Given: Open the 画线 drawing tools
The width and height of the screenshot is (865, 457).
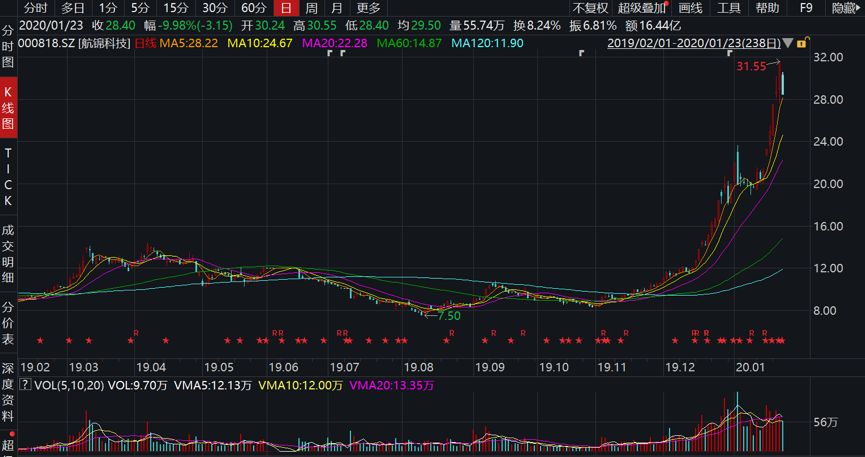Looking at the screenshot, I should point(691,8).
